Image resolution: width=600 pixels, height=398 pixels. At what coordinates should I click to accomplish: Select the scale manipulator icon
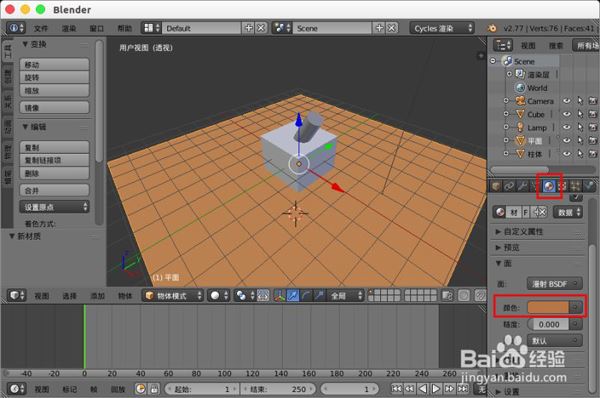[318, 295]
